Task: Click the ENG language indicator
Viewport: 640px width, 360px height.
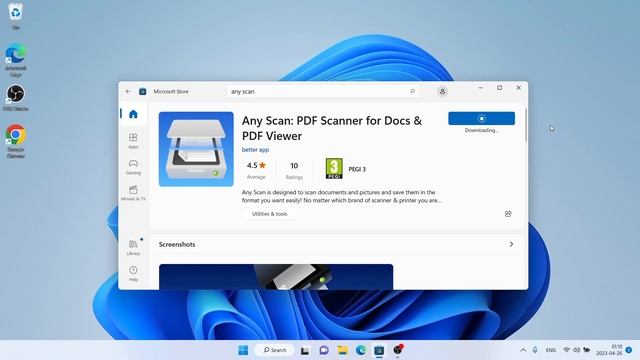Action: coord(551,350)
